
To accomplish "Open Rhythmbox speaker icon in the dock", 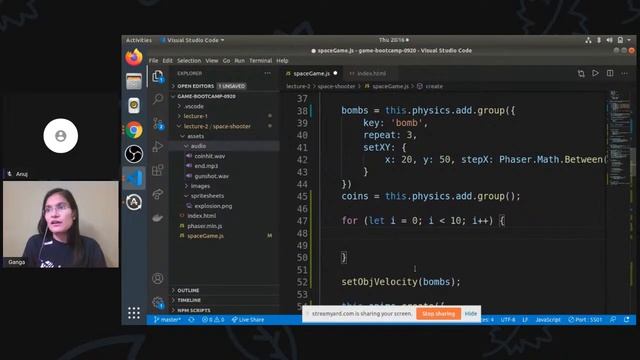I will click(x=134, y=106).
